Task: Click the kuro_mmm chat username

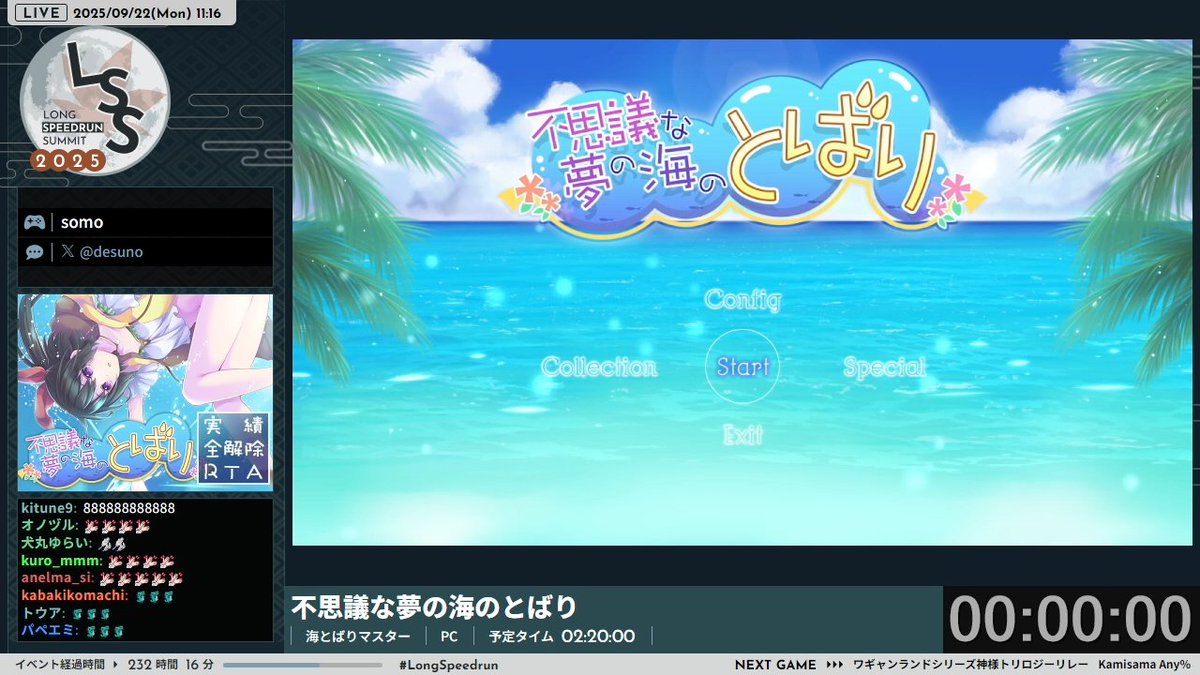Action: [x=60, y=560]
